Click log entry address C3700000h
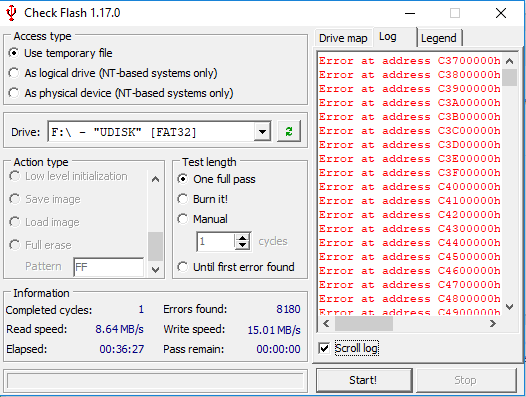 (x=410, y=61)
